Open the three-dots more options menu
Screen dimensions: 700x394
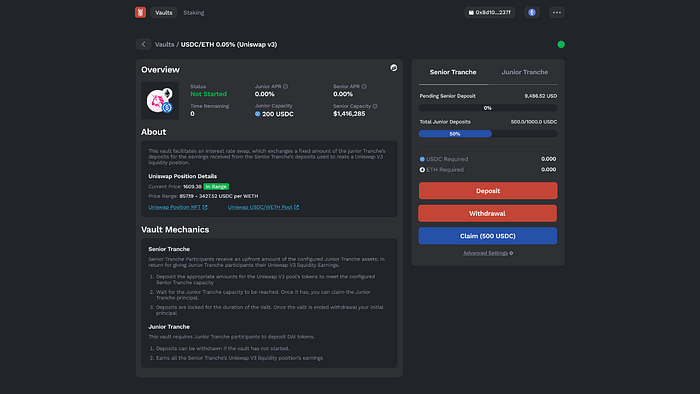tap(557, 12)
